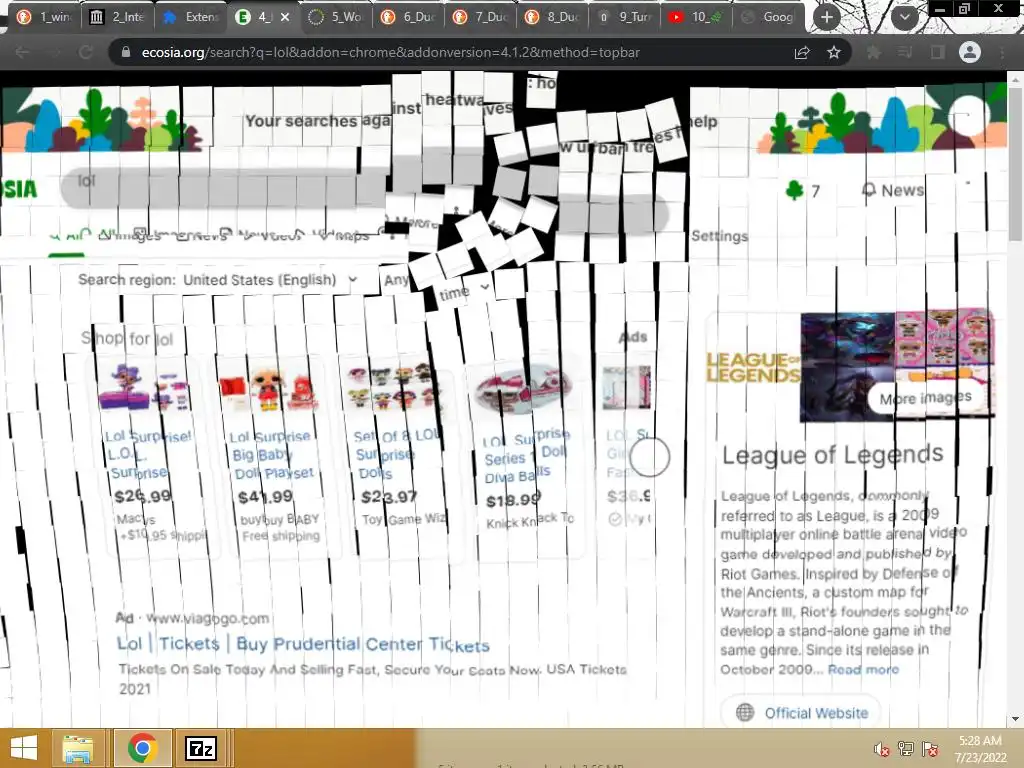Image resolution: width=1024 pixels, height=768 pixels.
Task: Click the network tray icon
Action: 906,749
